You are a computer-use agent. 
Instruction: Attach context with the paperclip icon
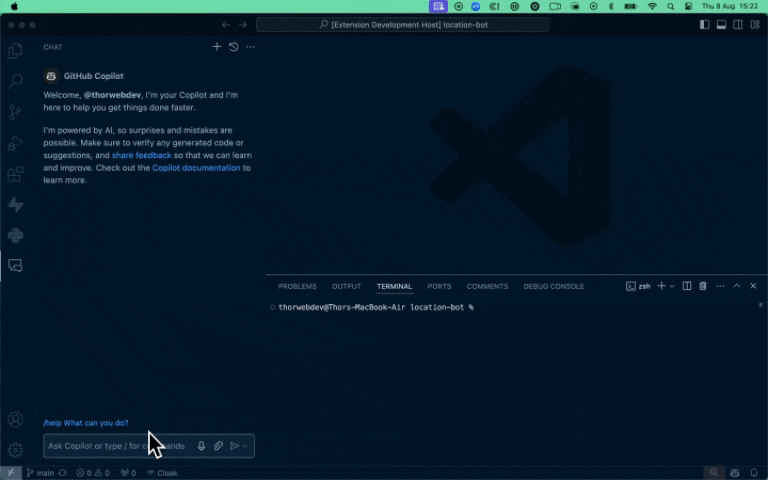(x=218, y=446)
